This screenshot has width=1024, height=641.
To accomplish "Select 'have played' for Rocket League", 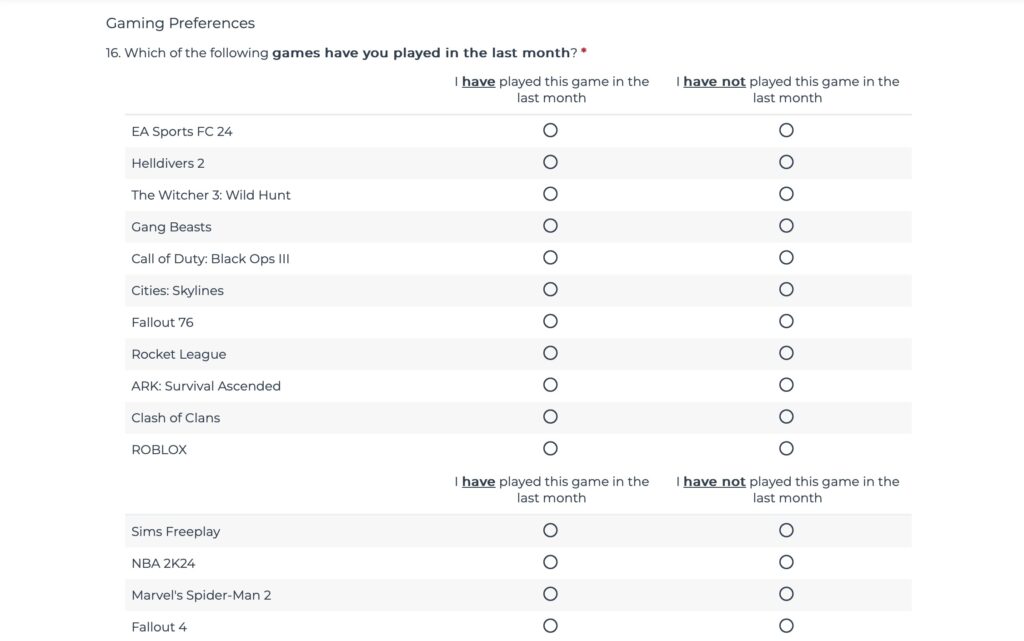I will [x=550, y=353].
